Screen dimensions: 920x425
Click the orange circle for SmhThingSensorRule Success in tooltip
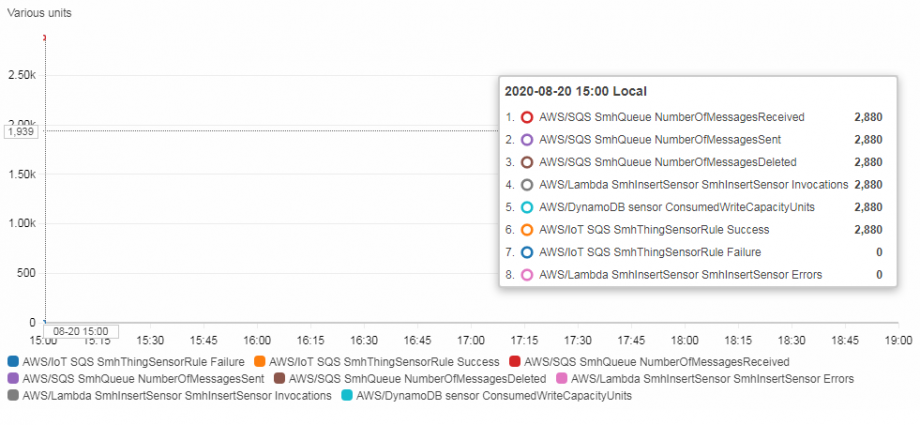(x=527, y=230)
